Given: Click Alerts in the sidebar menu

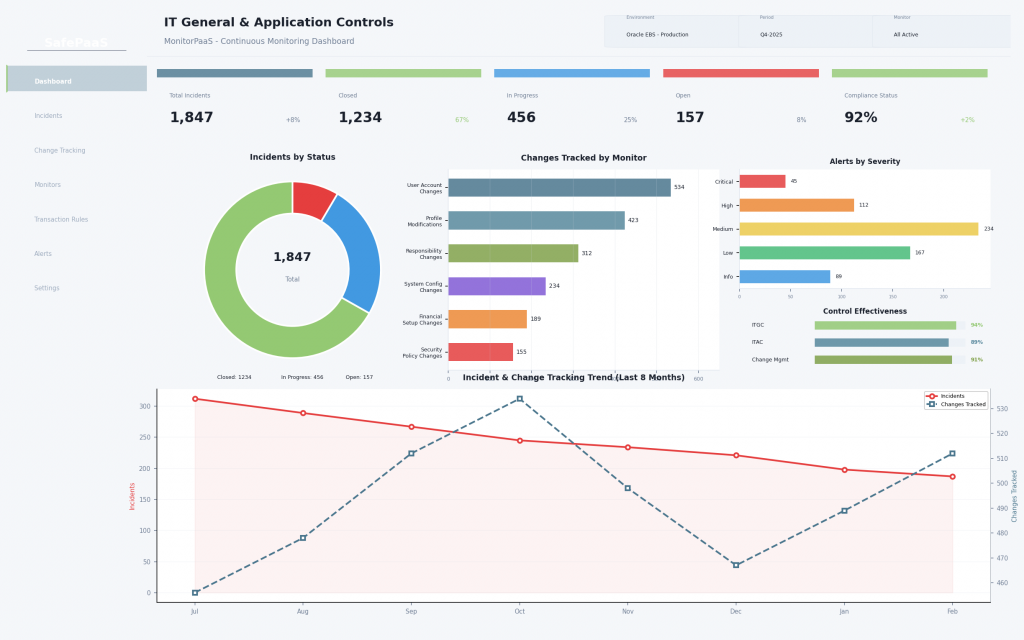Looking at the screenshot, I should 43,253.
